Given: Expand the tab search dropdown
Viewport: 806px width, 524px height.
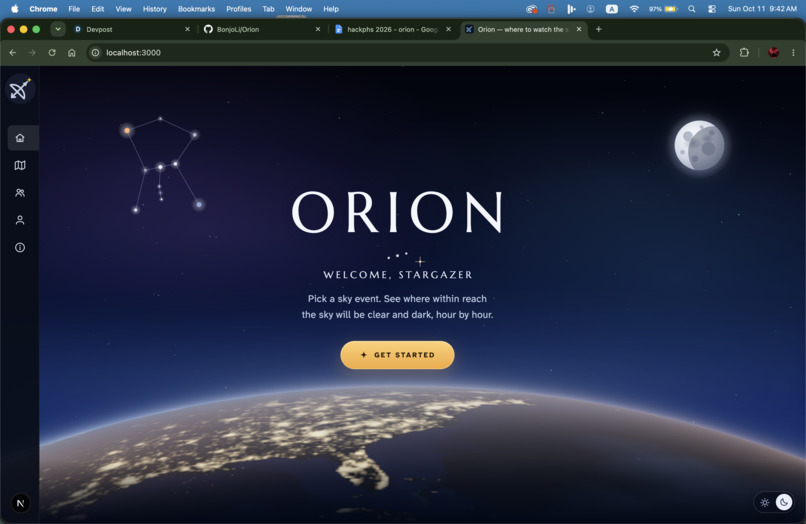Looking at the screenshot, I should (x=58, y=29).
